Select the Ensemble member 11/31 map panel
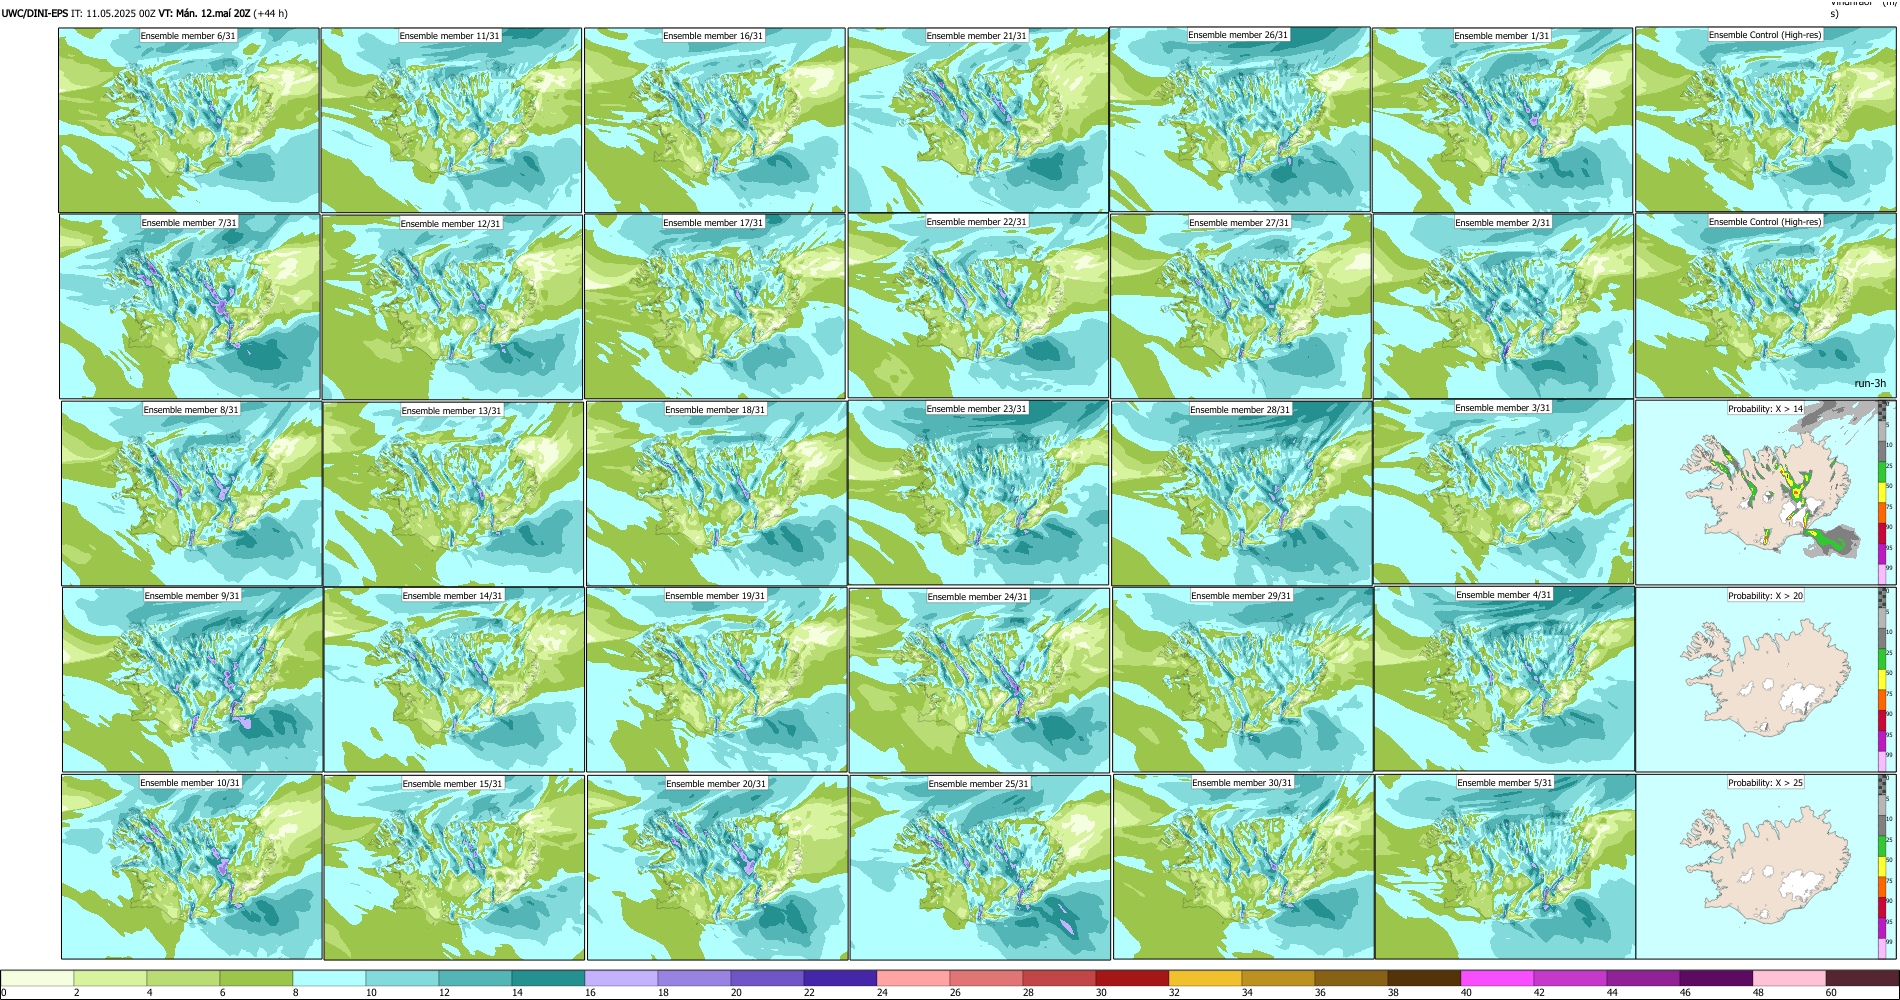 tap(451, 120)
